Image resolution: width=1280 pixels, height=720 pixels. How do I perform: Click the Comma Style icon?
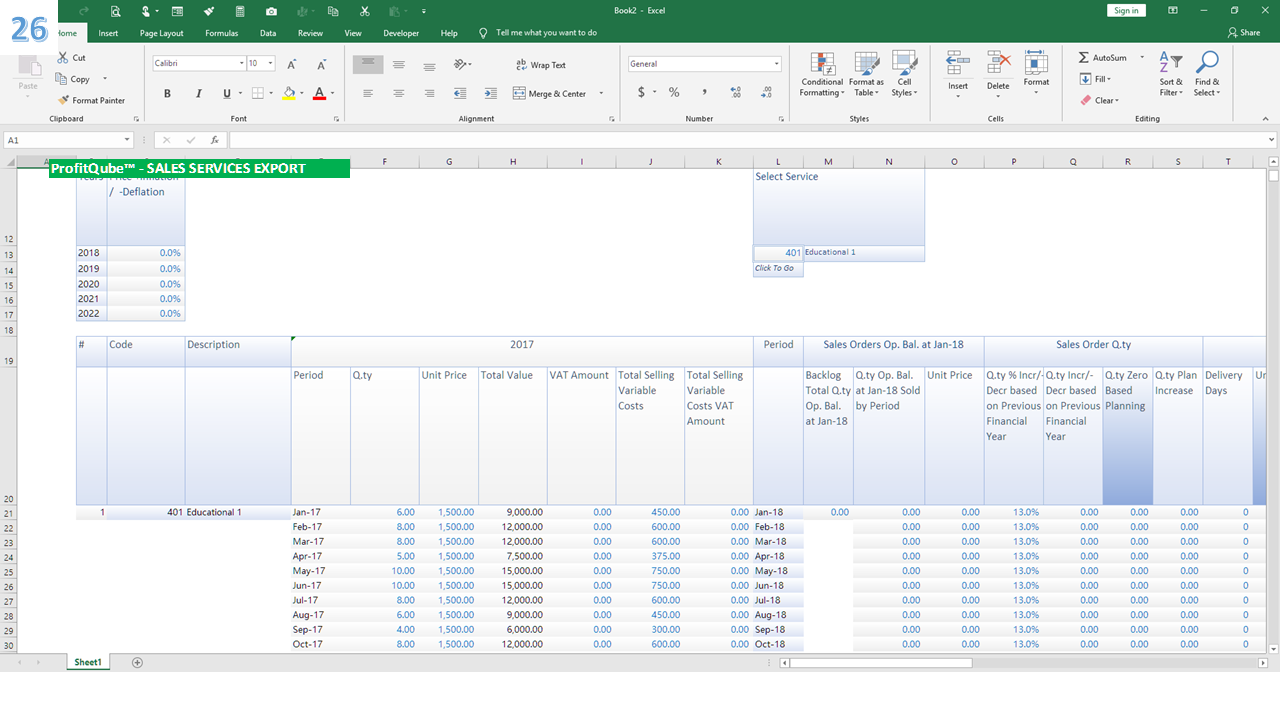pyautogui.click(x=705, y=93)
